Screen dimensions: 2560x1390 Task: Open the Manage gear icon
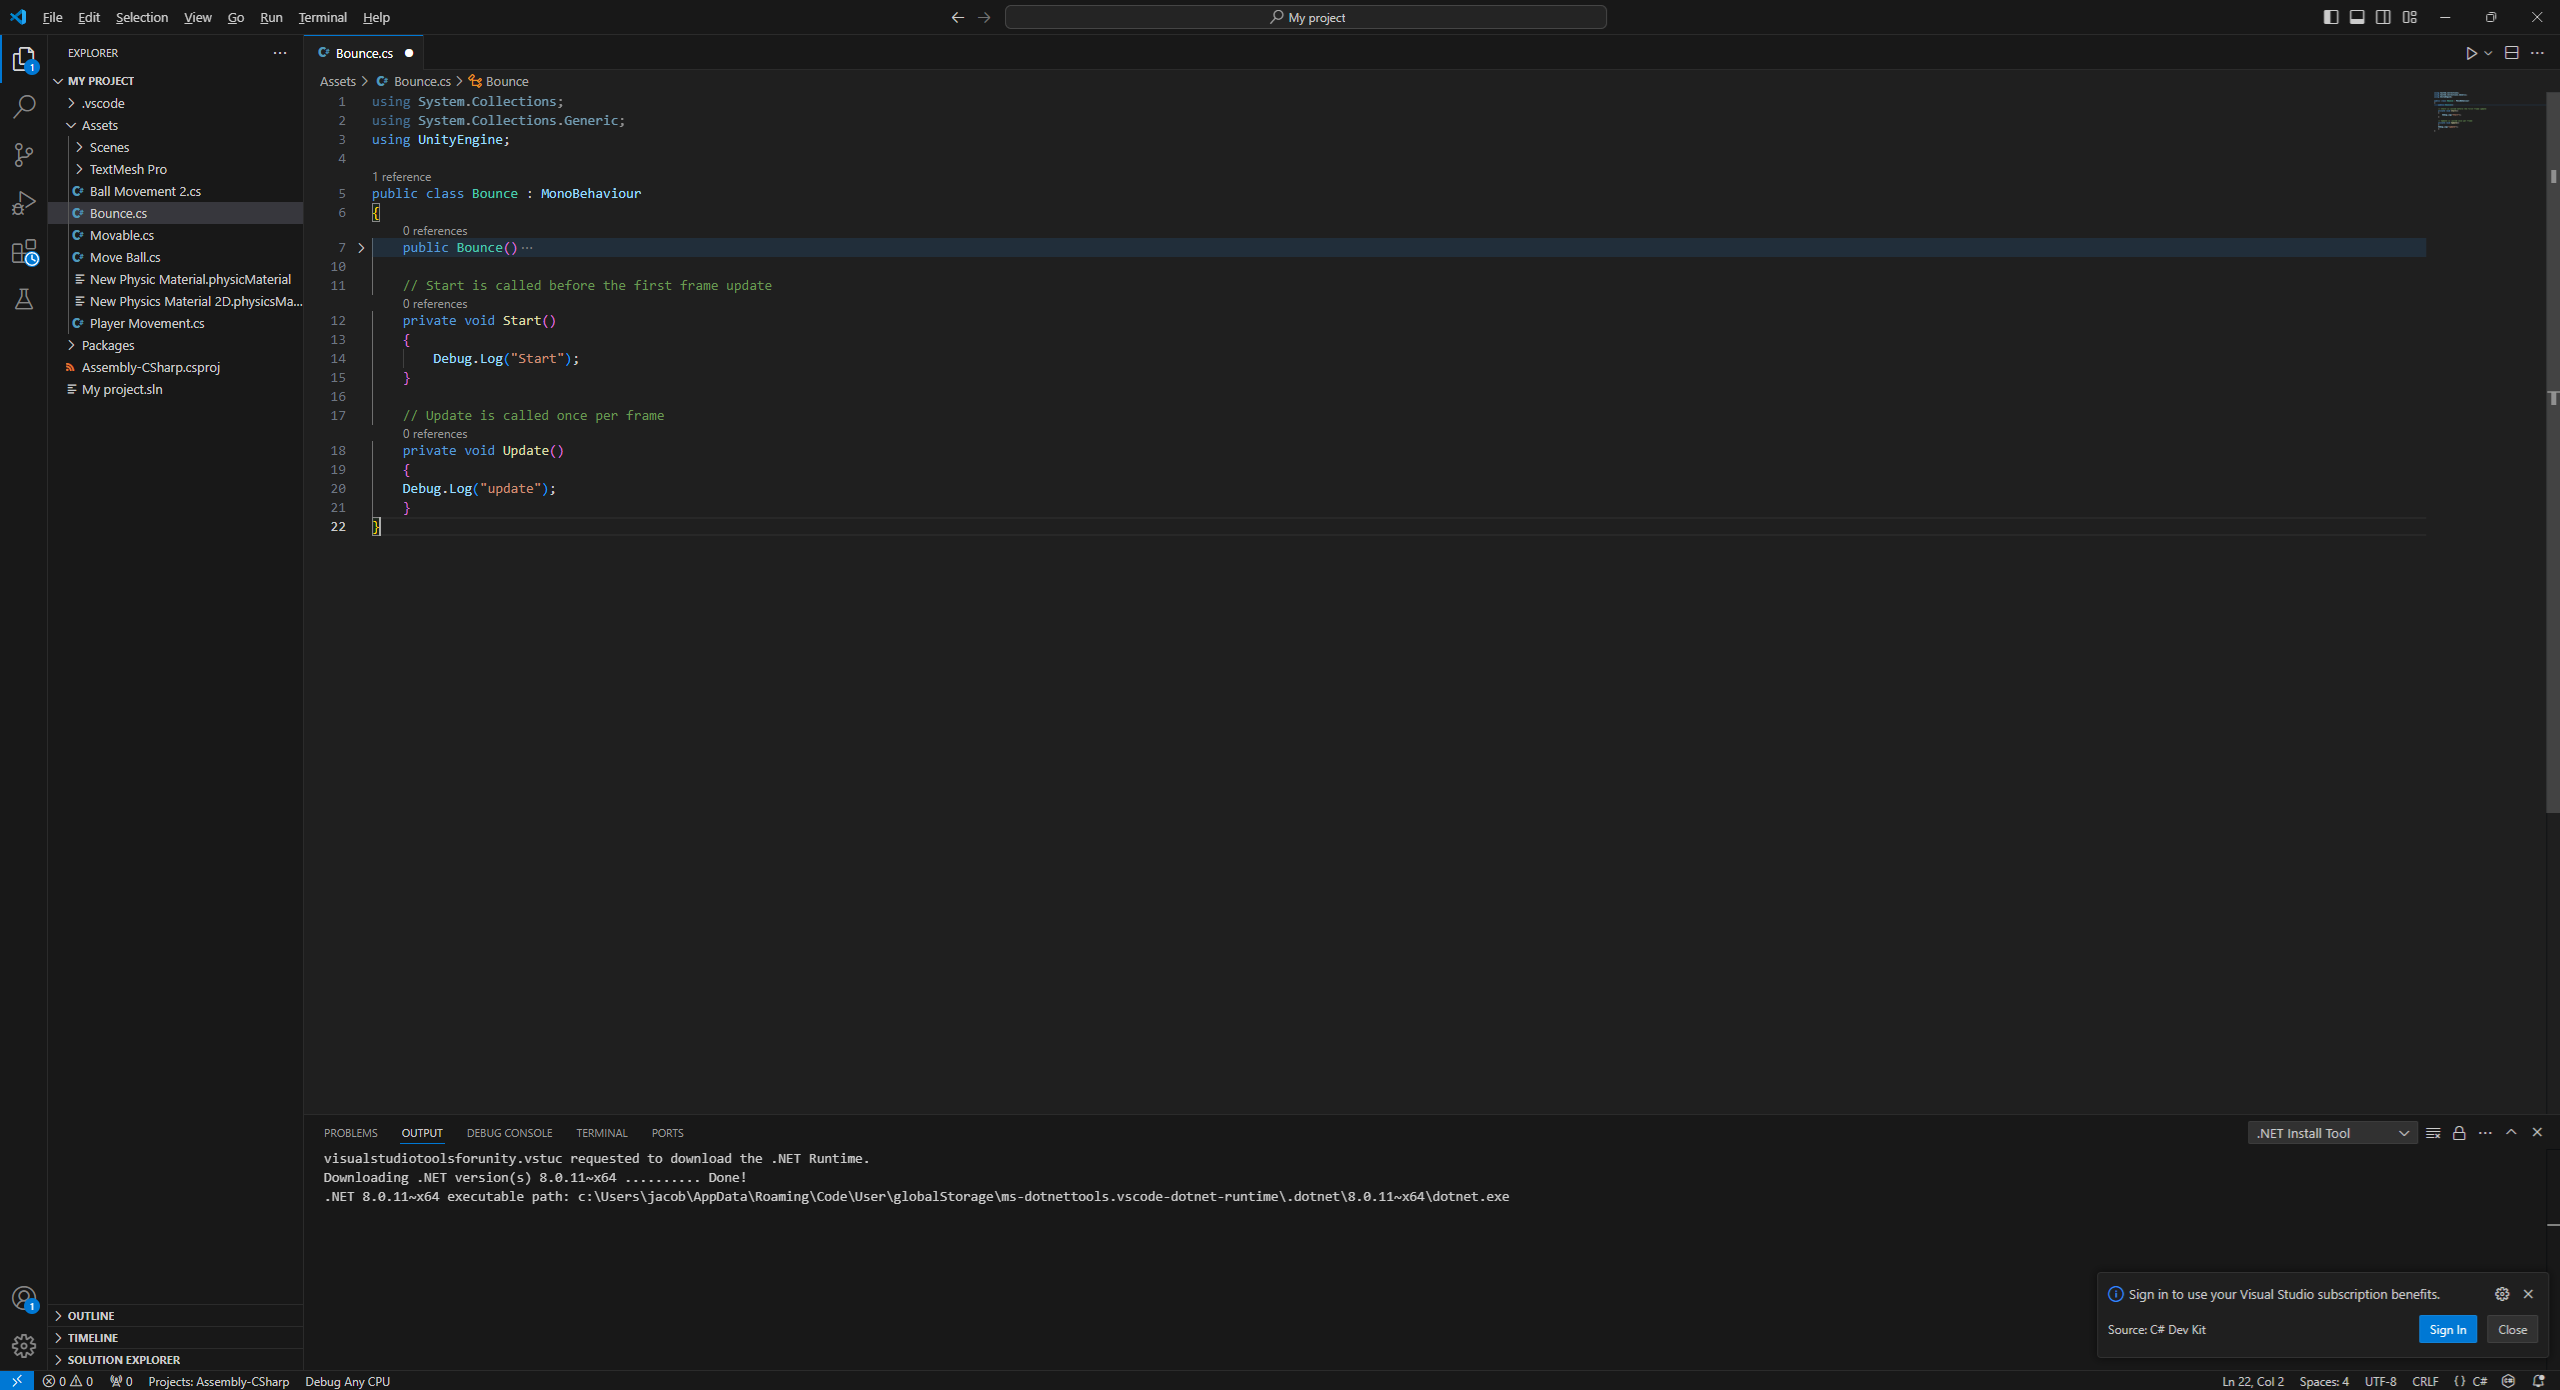pos(24,1346)
